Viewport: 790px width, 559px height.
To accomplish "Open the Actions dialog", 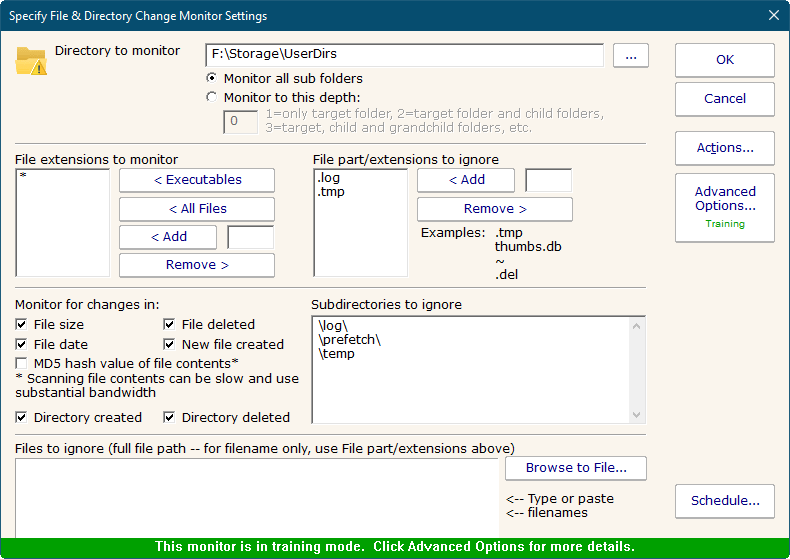I will coord(724,148).
